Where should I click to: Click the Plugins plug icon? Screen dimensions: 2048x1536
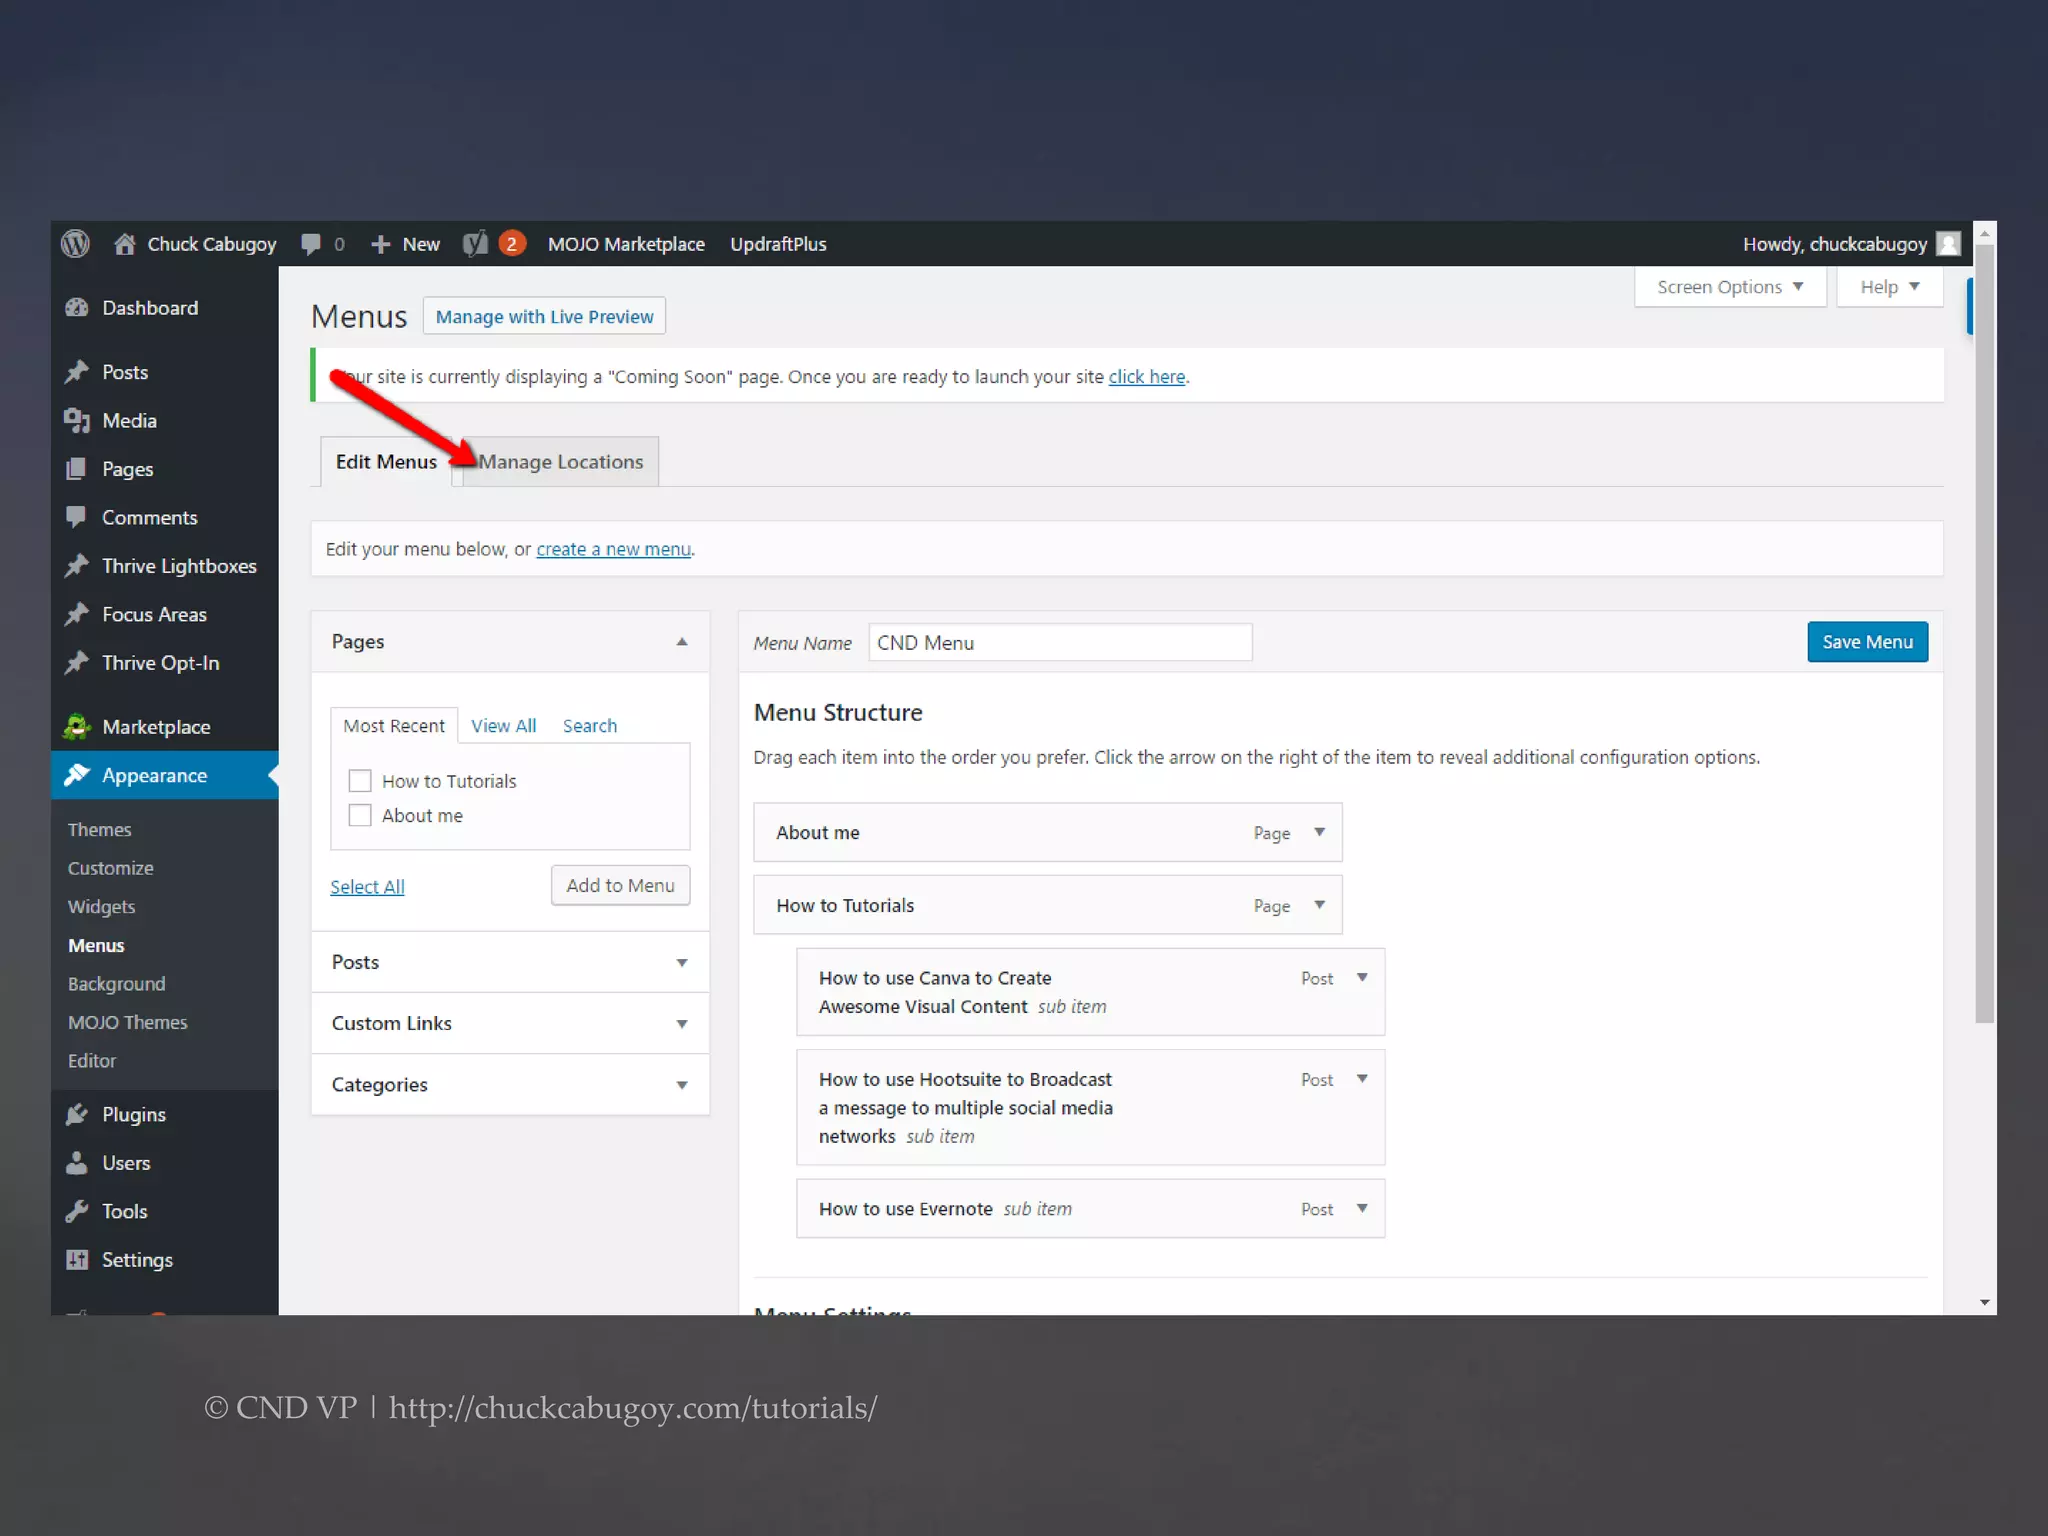[x=77, y=1114]
